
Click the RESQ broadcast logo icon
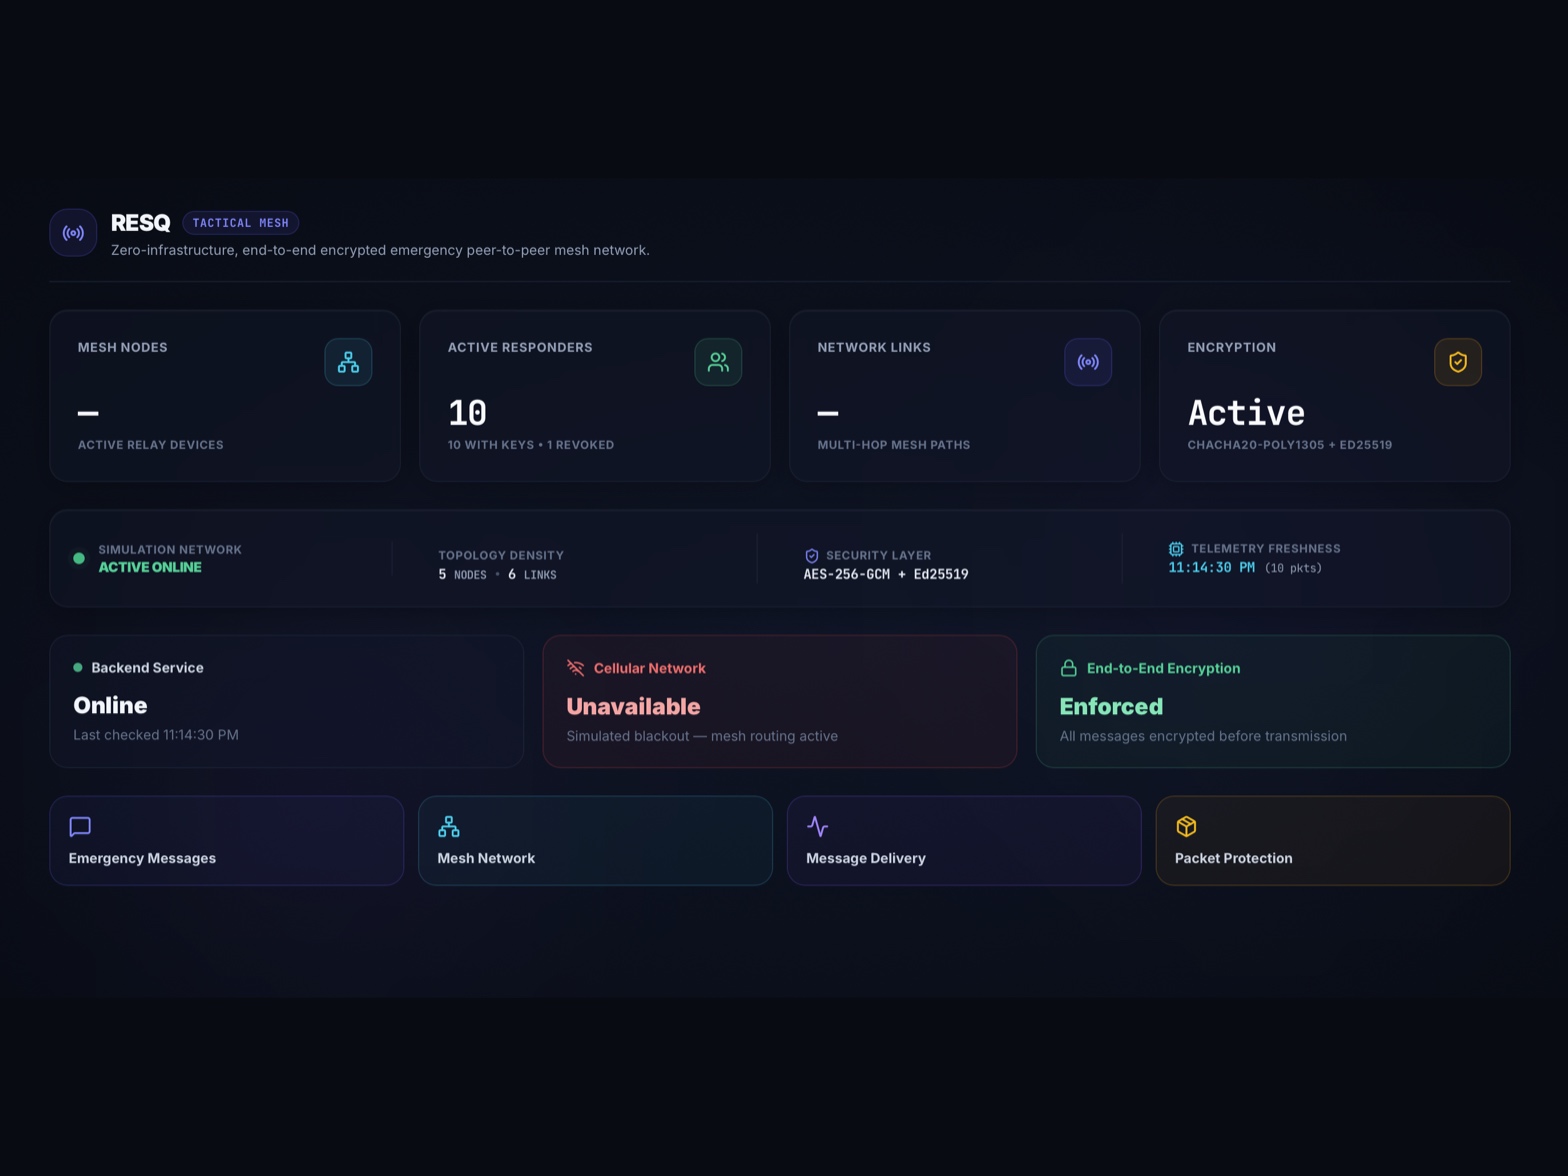73,233
